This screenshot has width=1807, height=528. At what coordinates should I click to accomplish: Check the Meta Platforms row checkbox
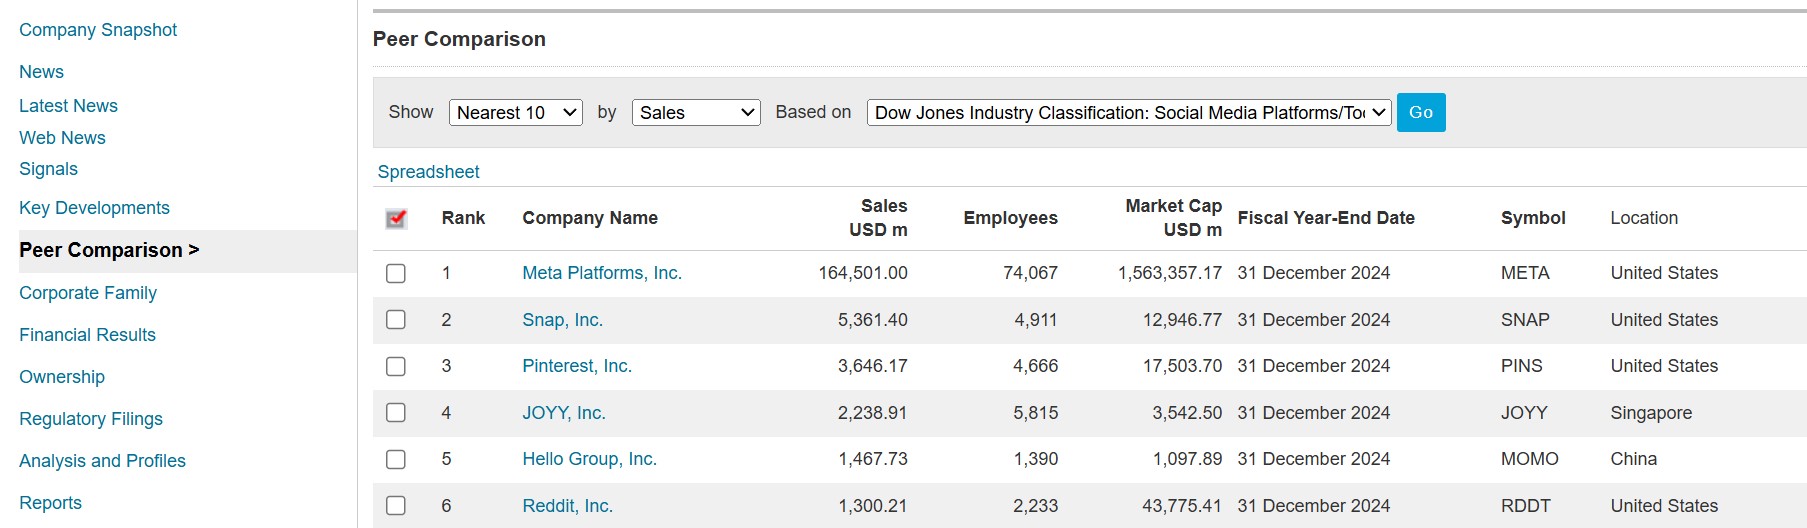point(396,274)
